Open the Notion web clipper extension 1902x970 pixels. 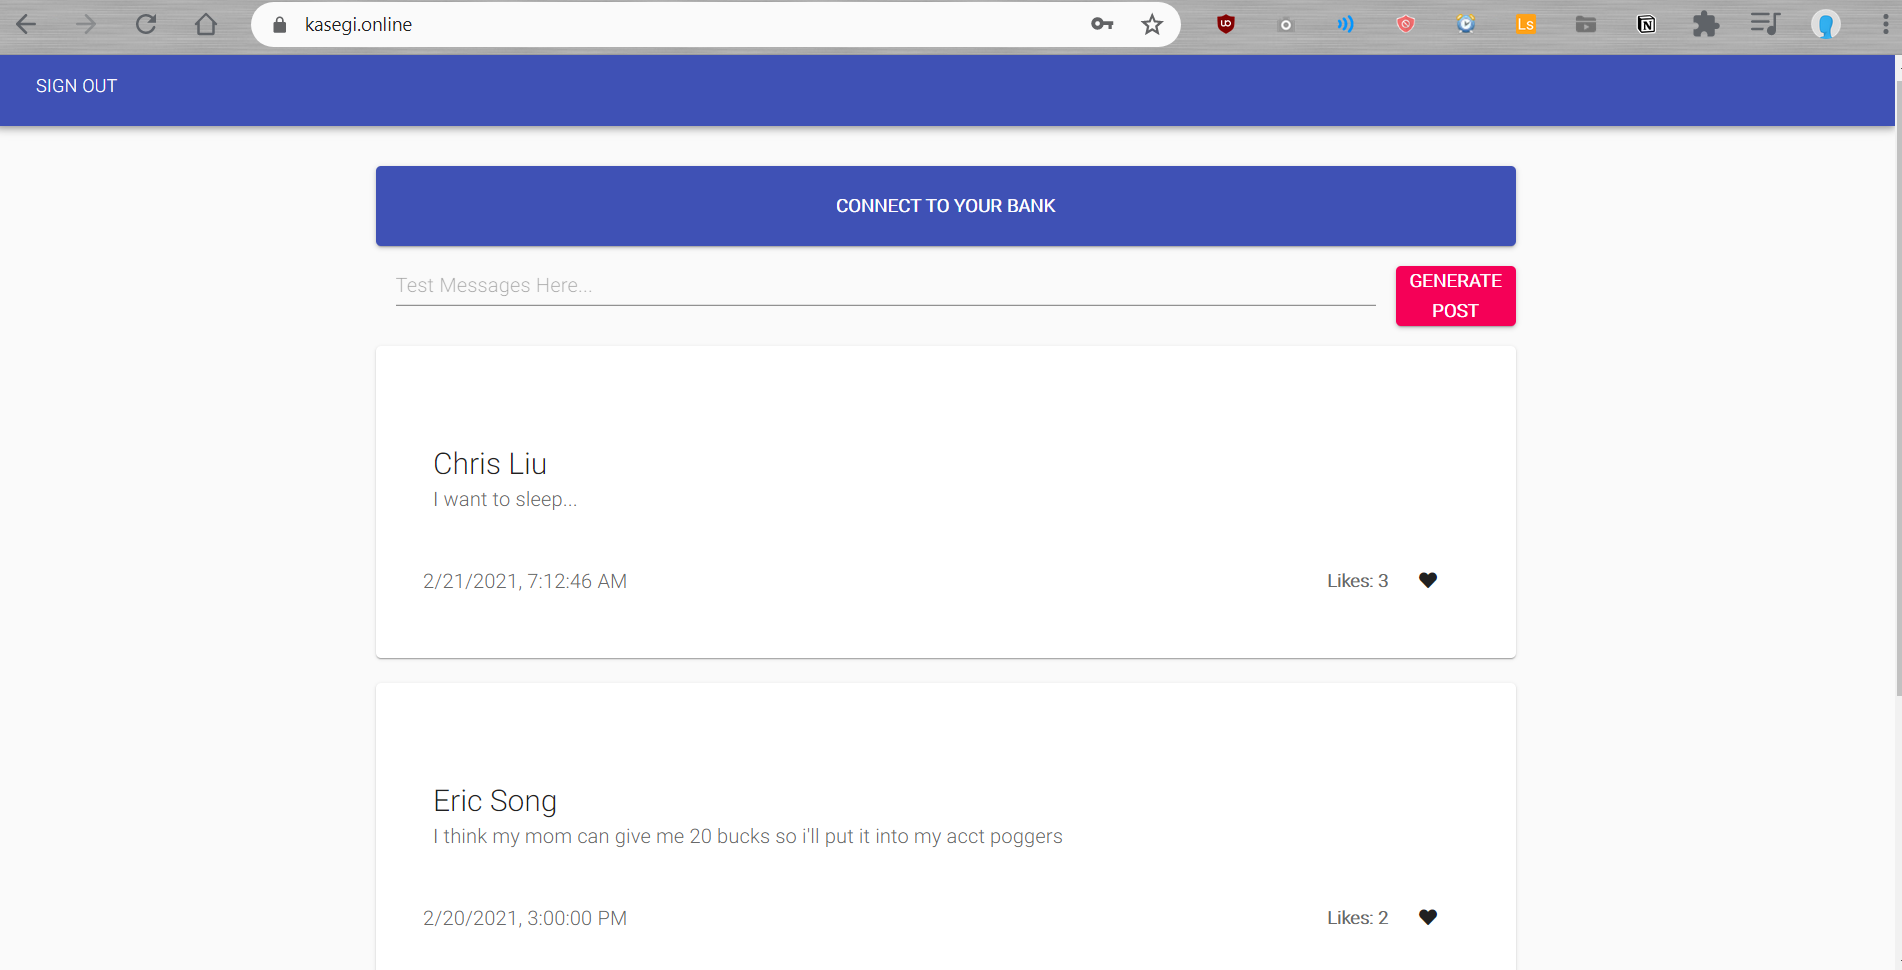(1646, 24)
